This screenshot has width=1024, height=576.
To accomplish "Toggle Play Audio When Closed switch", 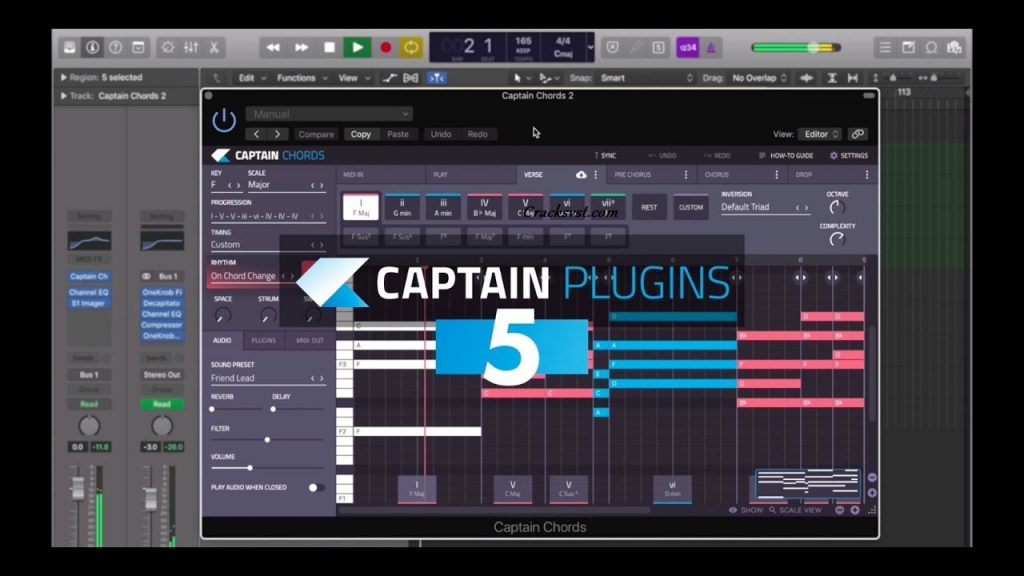I will [315, 488].
